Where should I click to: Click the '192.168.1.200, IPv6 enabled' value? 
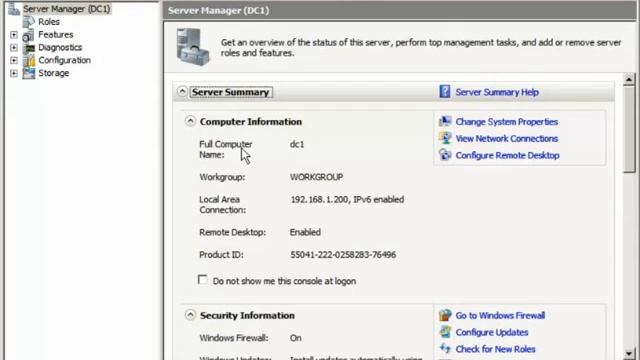coord(347,199)
